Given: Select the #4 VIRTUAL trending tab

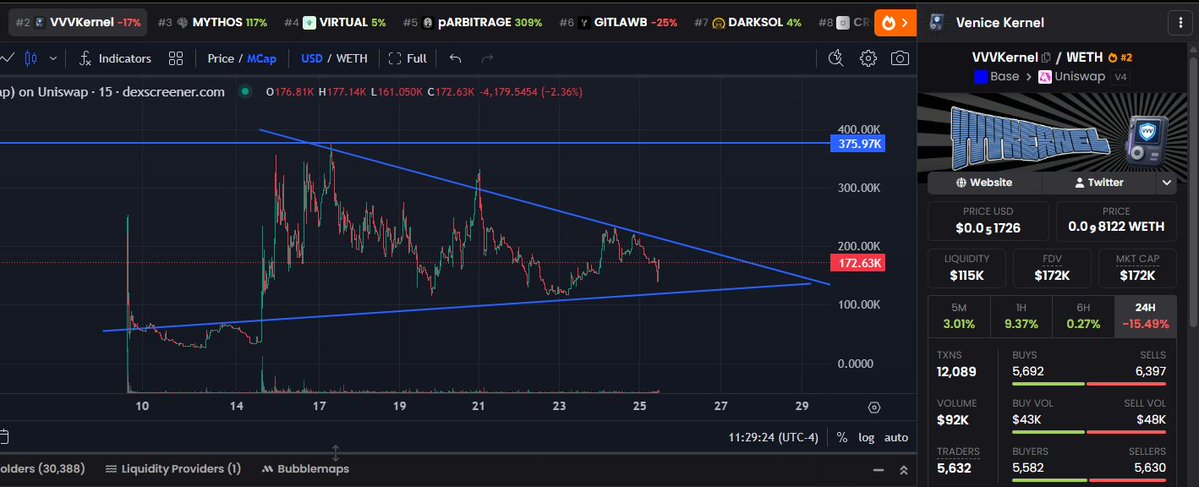Looking at the screenshot, I should click(335, 23).
